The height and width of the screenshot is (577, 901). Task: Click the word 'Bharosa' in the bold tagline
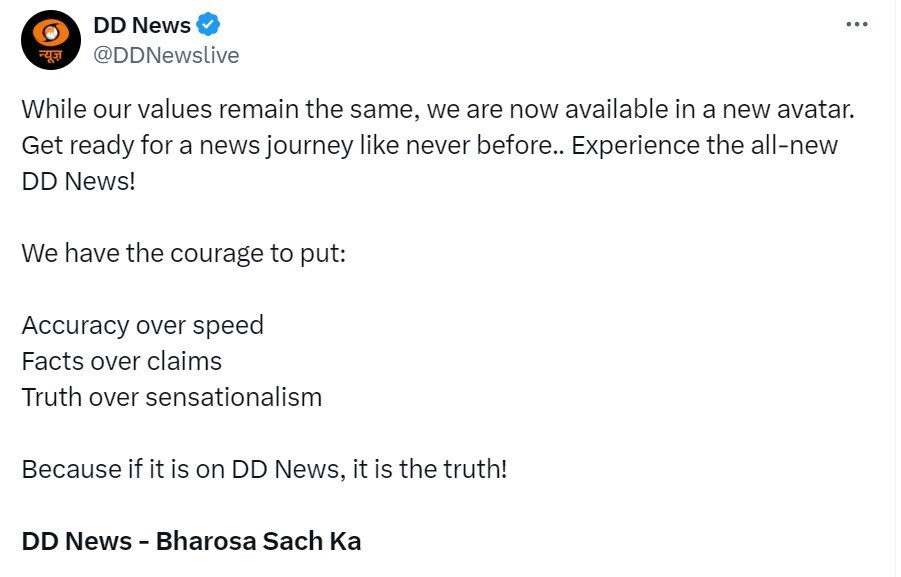click(206, 541)
